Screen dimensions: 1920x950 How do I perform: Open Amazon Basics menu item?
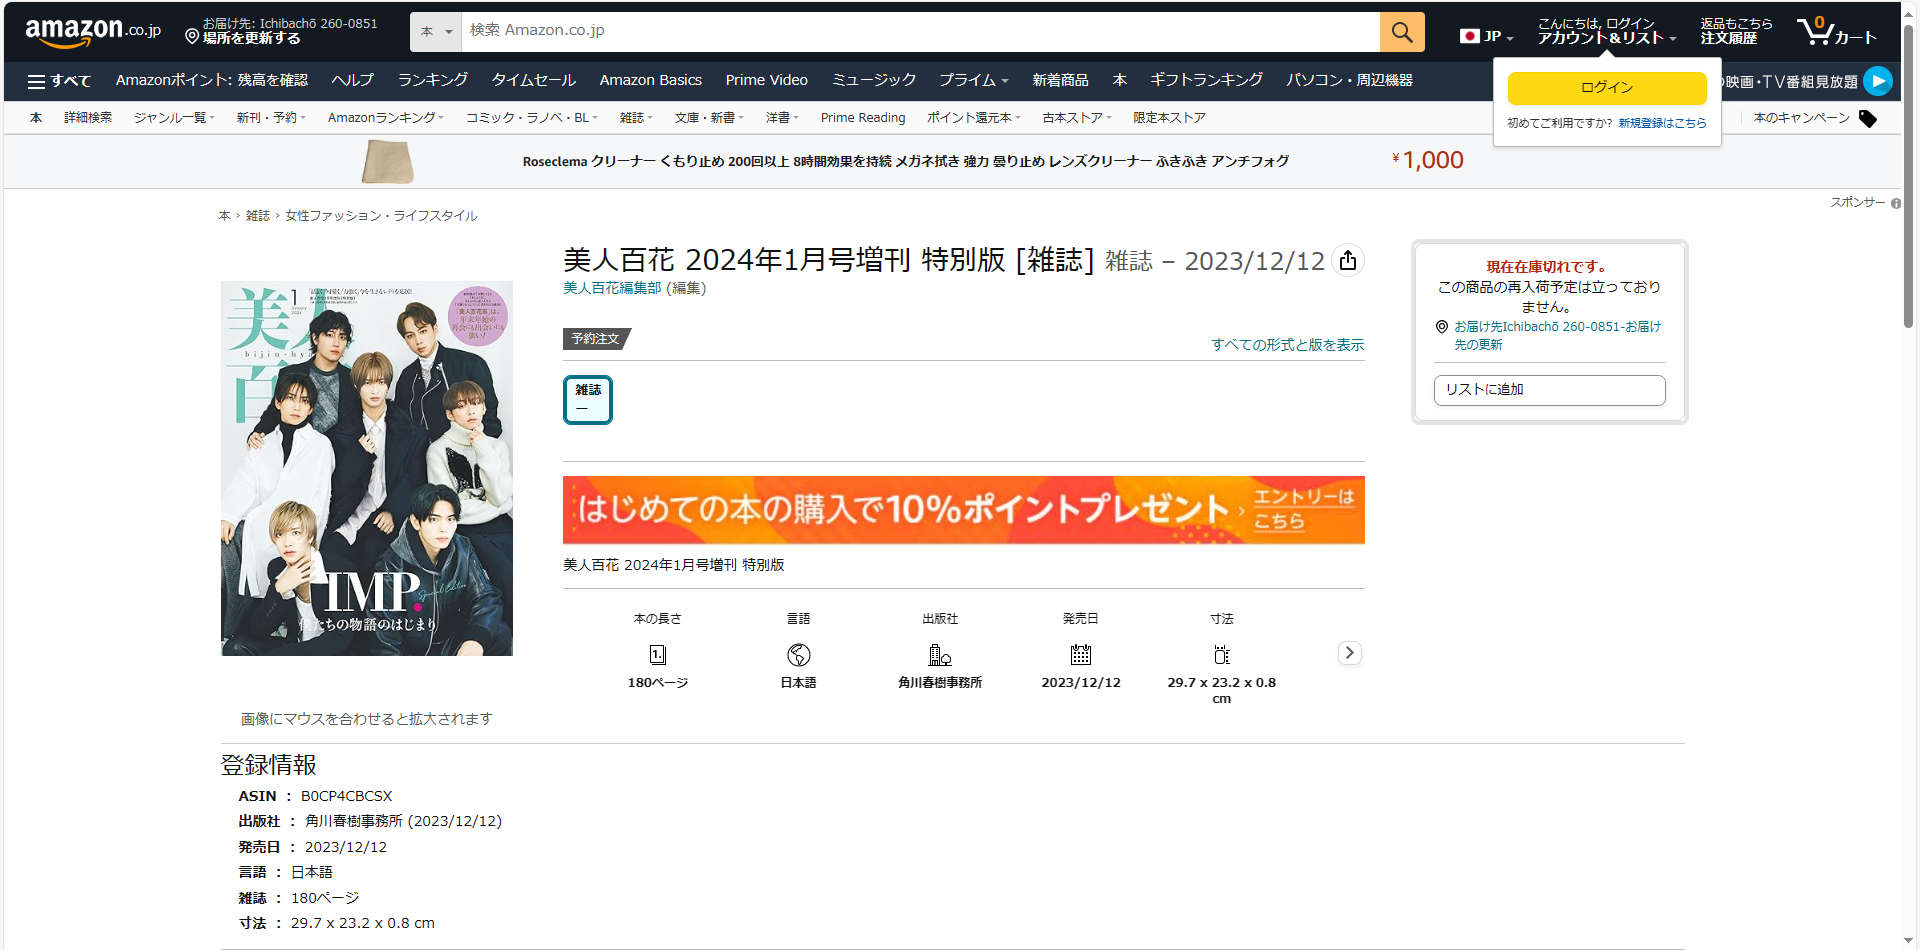tap(650, 80)
